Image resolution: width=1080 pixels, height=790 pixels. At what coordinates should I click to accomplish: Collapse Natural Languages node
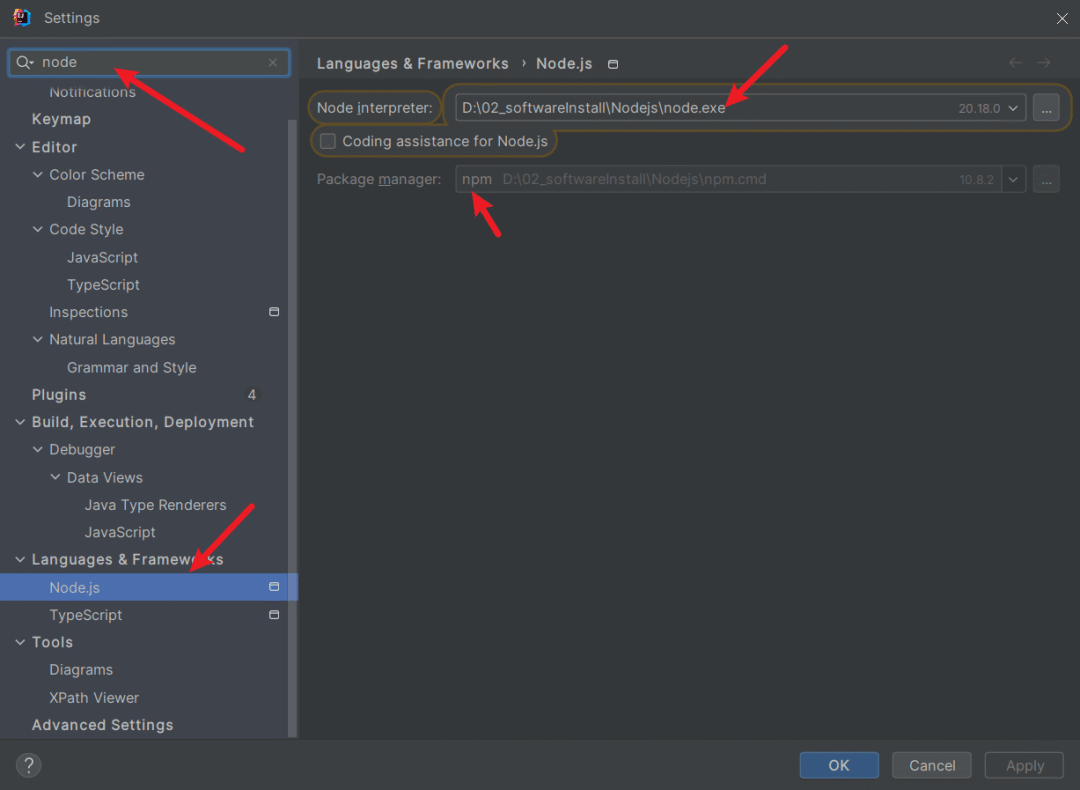click(37, 340)
